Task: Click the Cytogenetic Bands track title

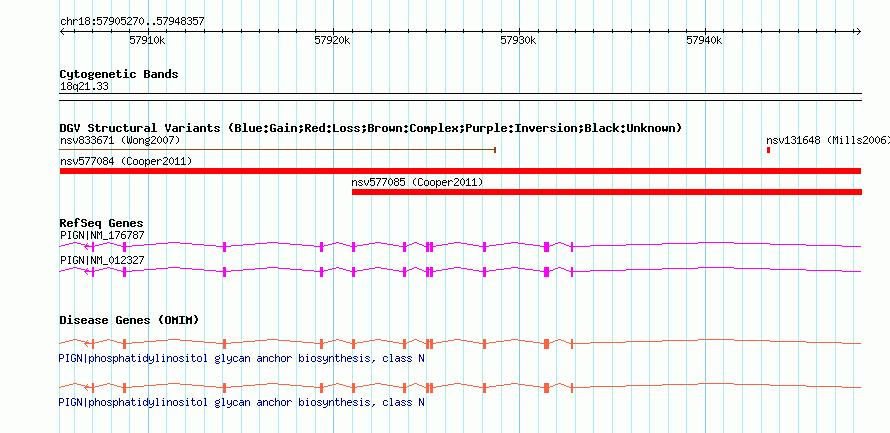Action: (x=119, y=74)
